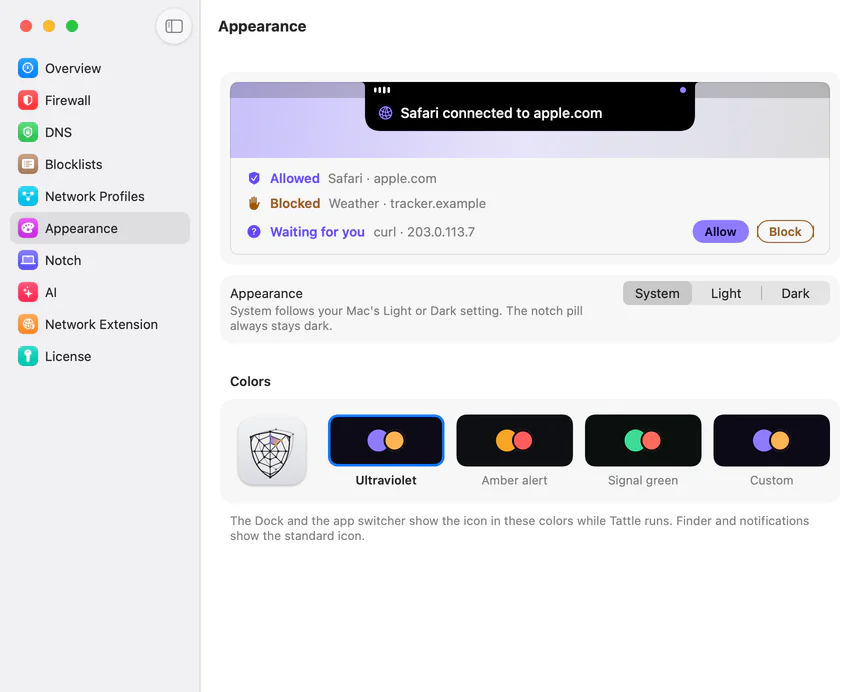Image resolution: width=860 pixels, height=692 pixels.
Task: Click the 'Weather · tracker.example' entry text
Action: pos(407,203)
